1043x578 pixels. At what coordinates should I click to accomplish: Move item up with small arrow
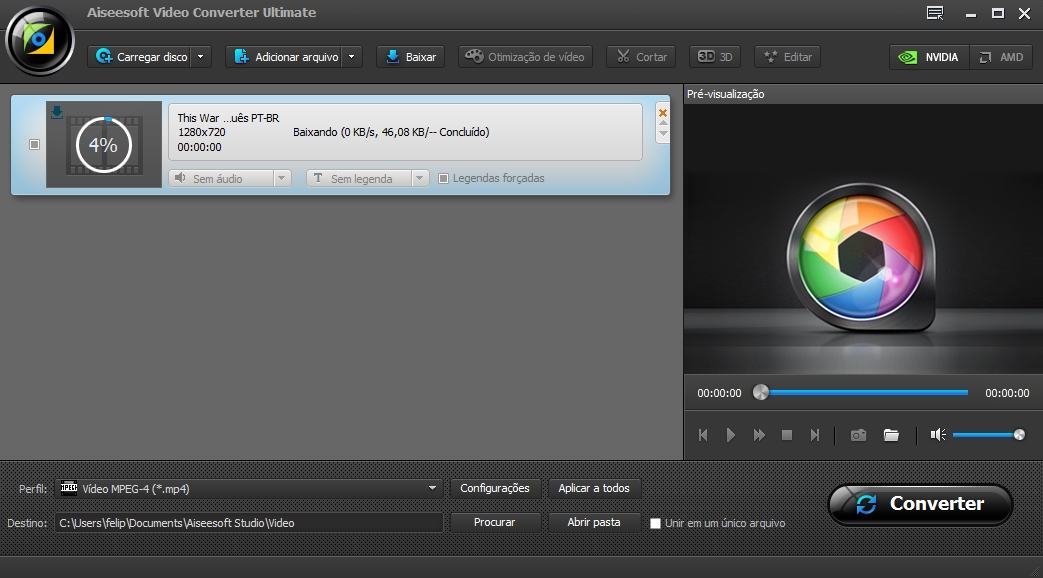click(x=663, y=123)
